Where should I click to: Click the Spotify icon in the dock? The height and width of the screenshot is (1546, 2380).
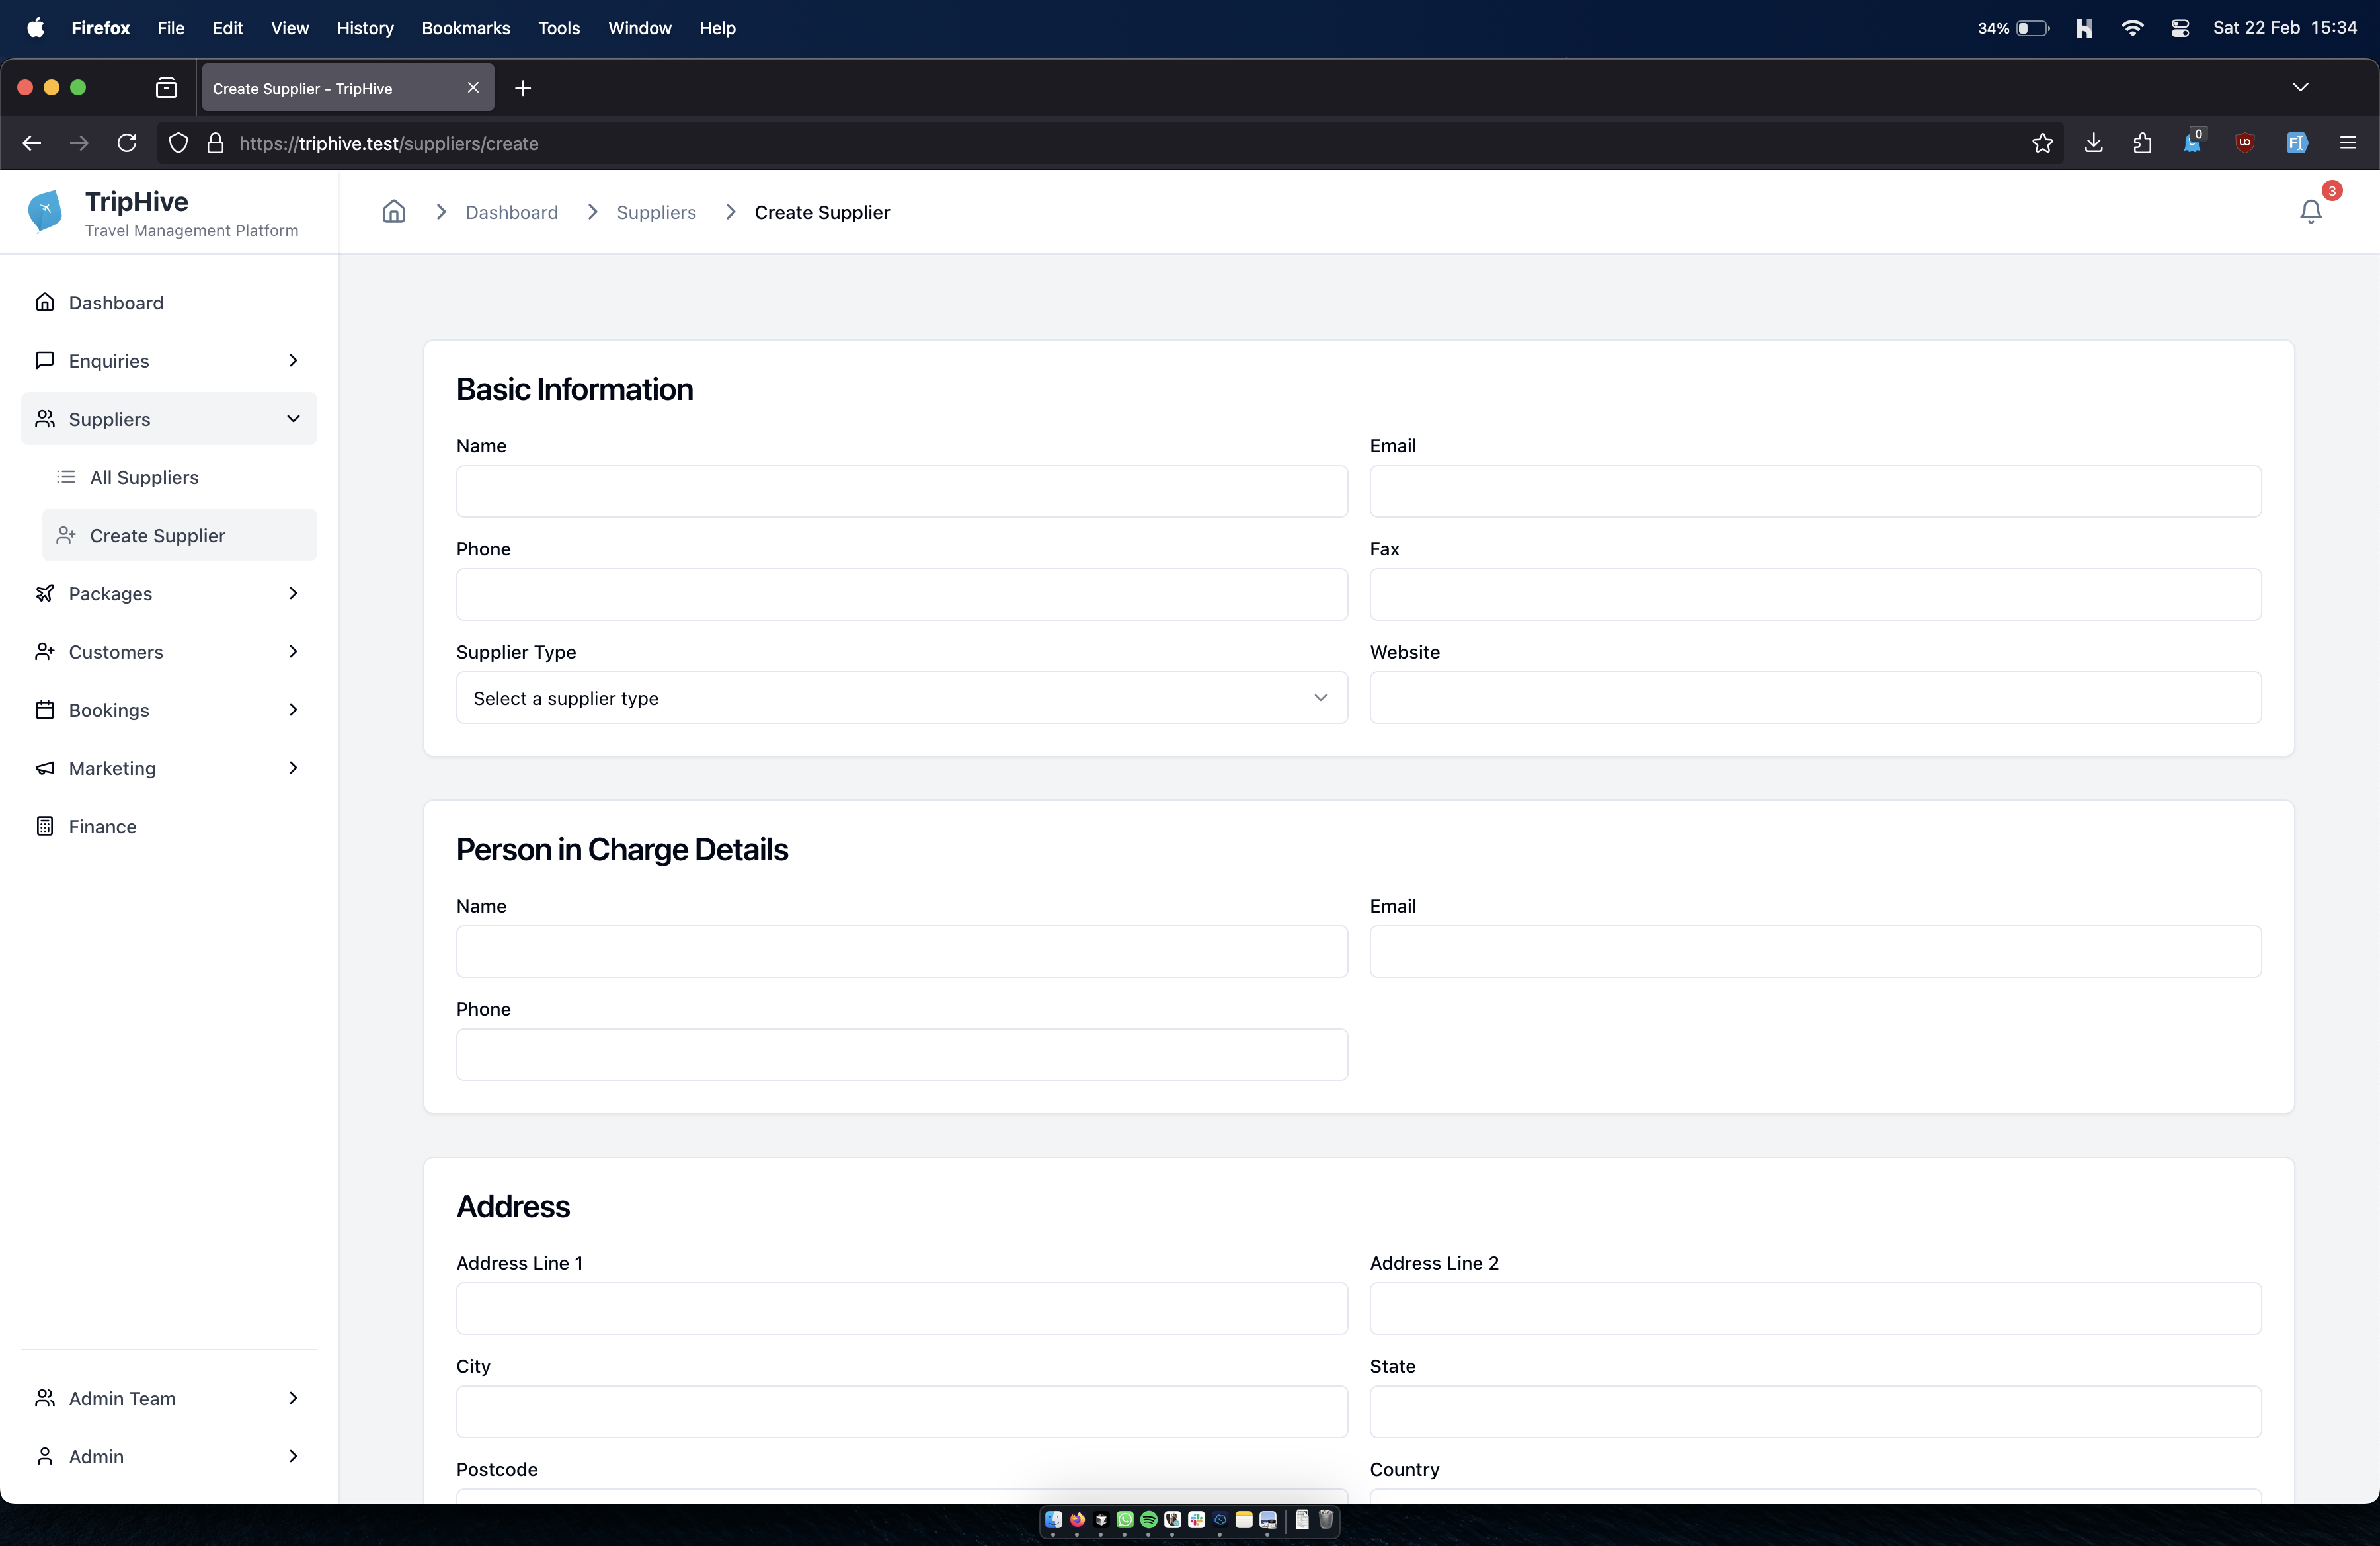1148,1520
